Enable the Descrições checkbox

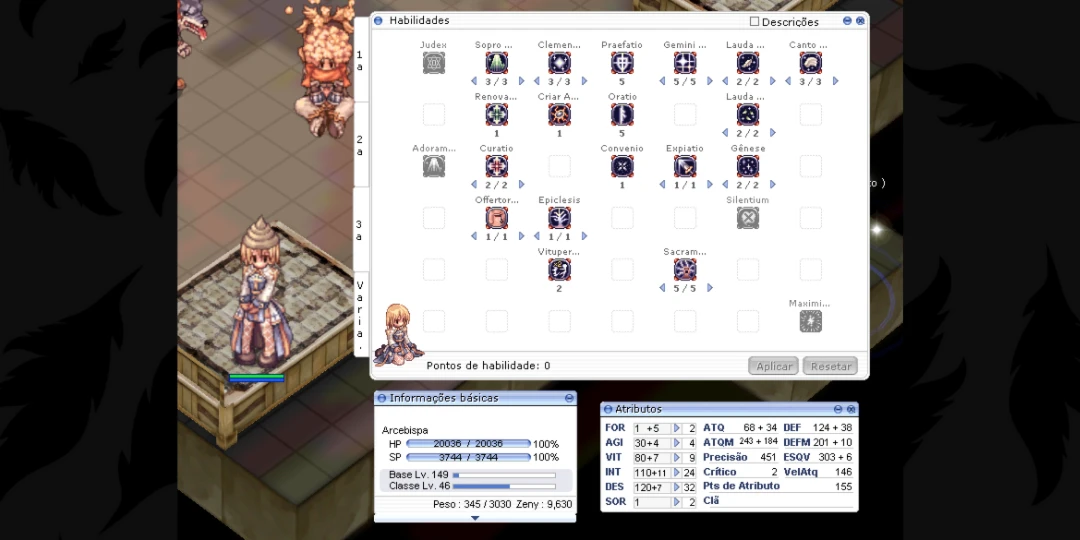coord(754,21)
